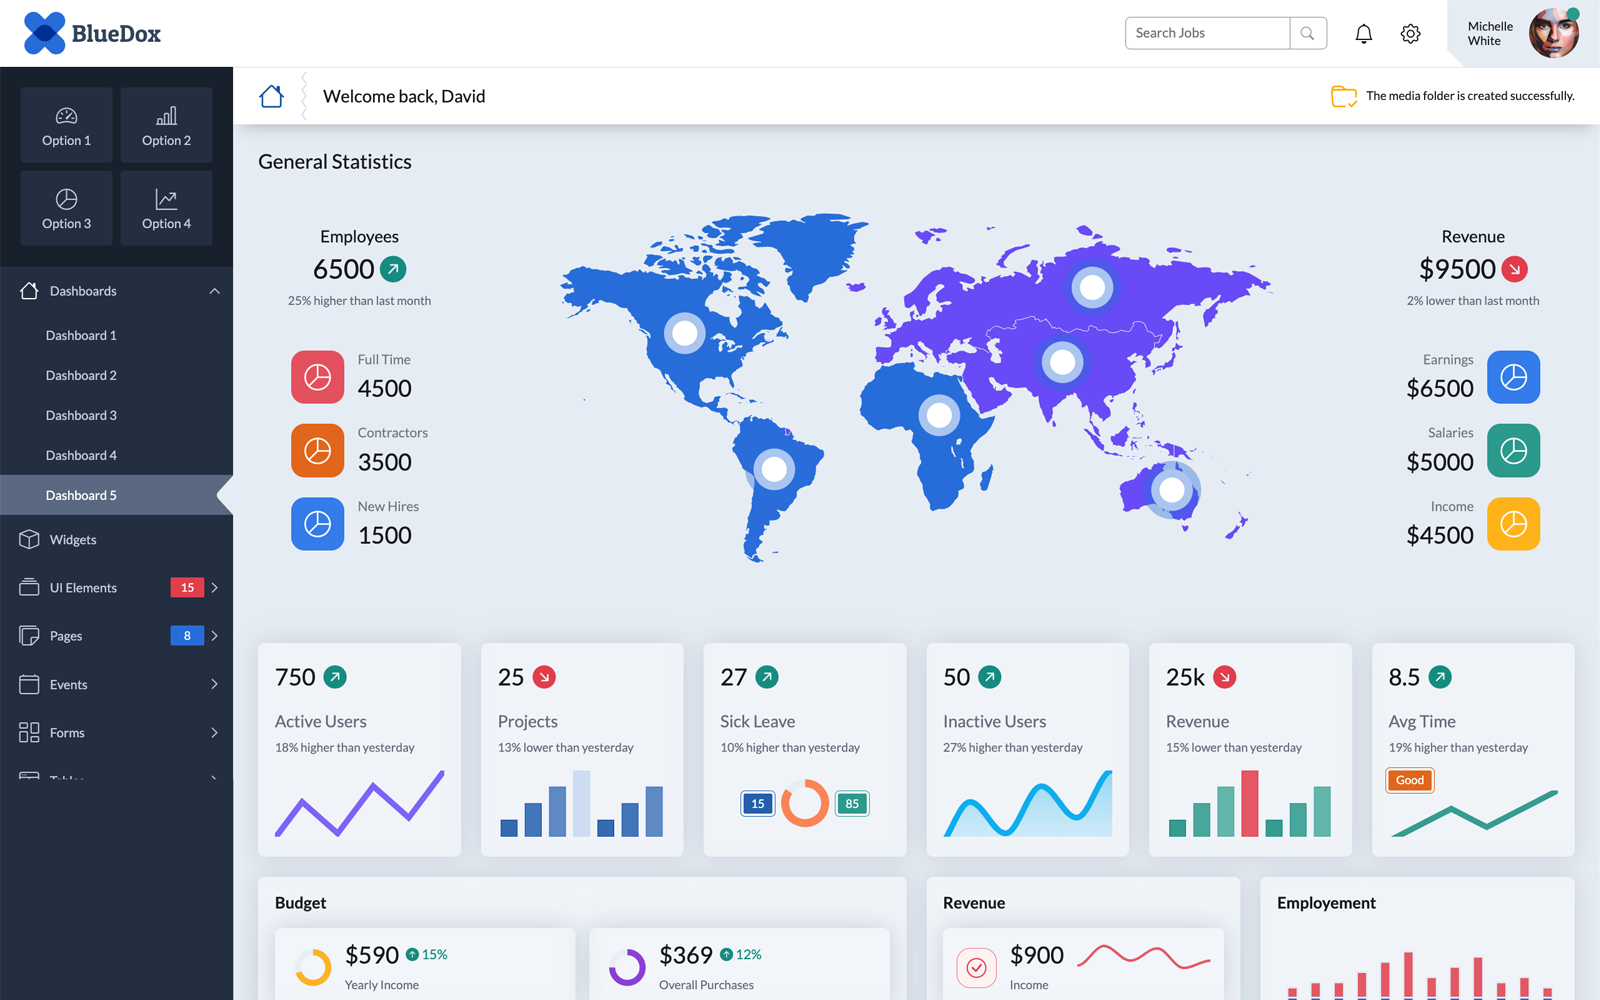Viewport: 1600px width, 1000px height.
Task: Select the Option 3 pie chart icon
Action: [x=66, y=198]
